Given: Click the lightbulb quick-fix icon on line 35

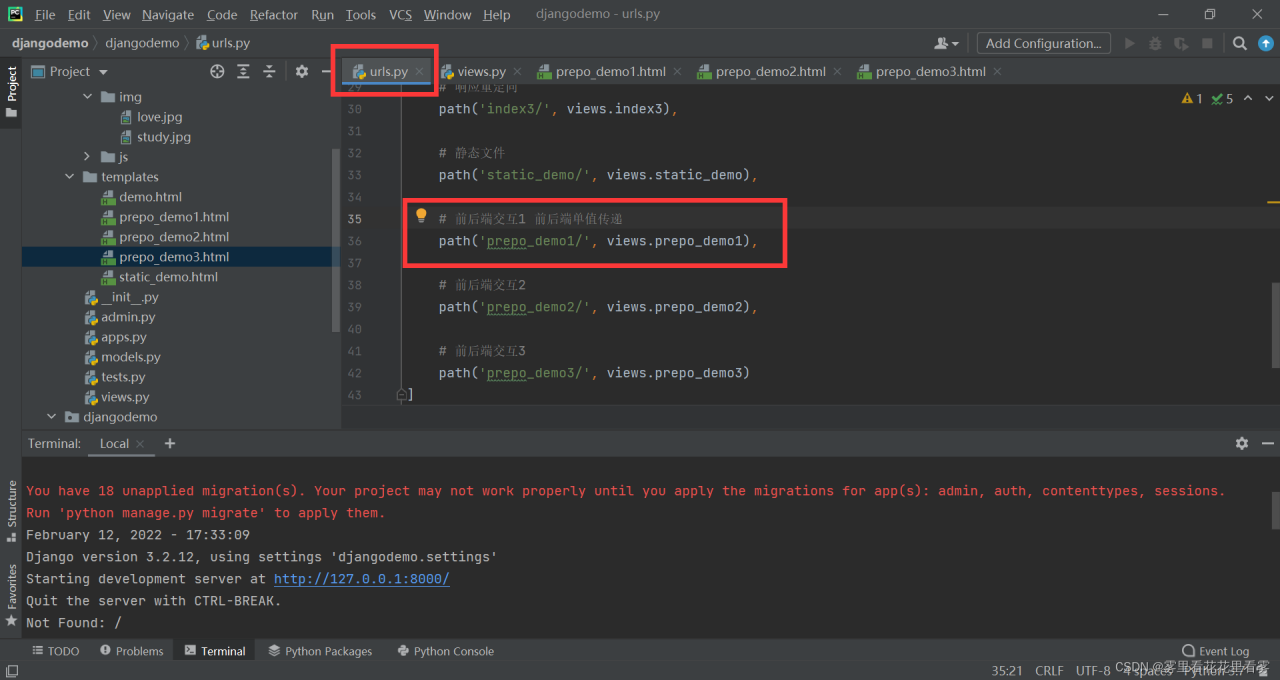Looking at the screenshot, I should (421, 216).
